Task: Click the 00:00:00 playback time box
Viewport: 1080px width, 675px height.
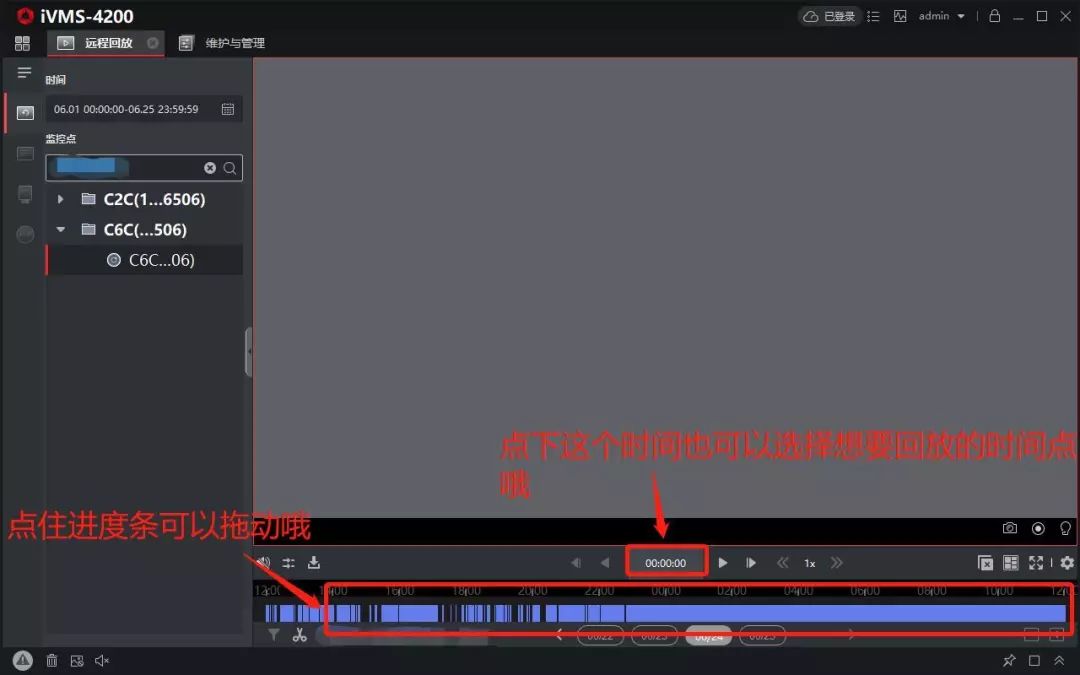Action: 666,563
